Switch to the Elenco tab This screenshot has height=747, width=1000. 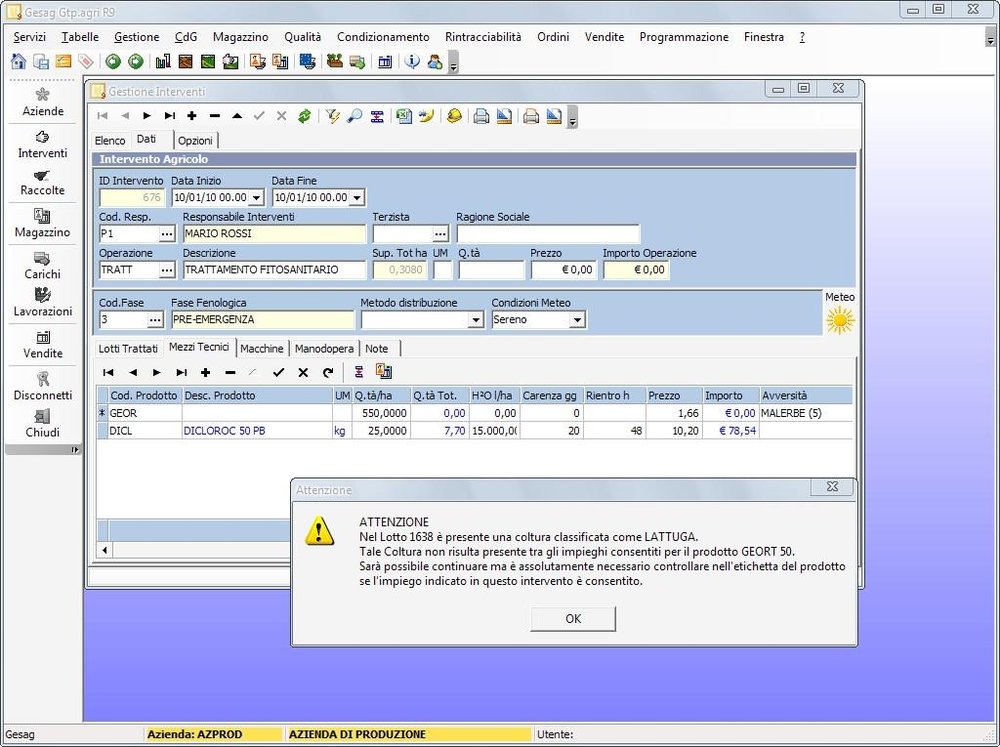tap(109, 140)
